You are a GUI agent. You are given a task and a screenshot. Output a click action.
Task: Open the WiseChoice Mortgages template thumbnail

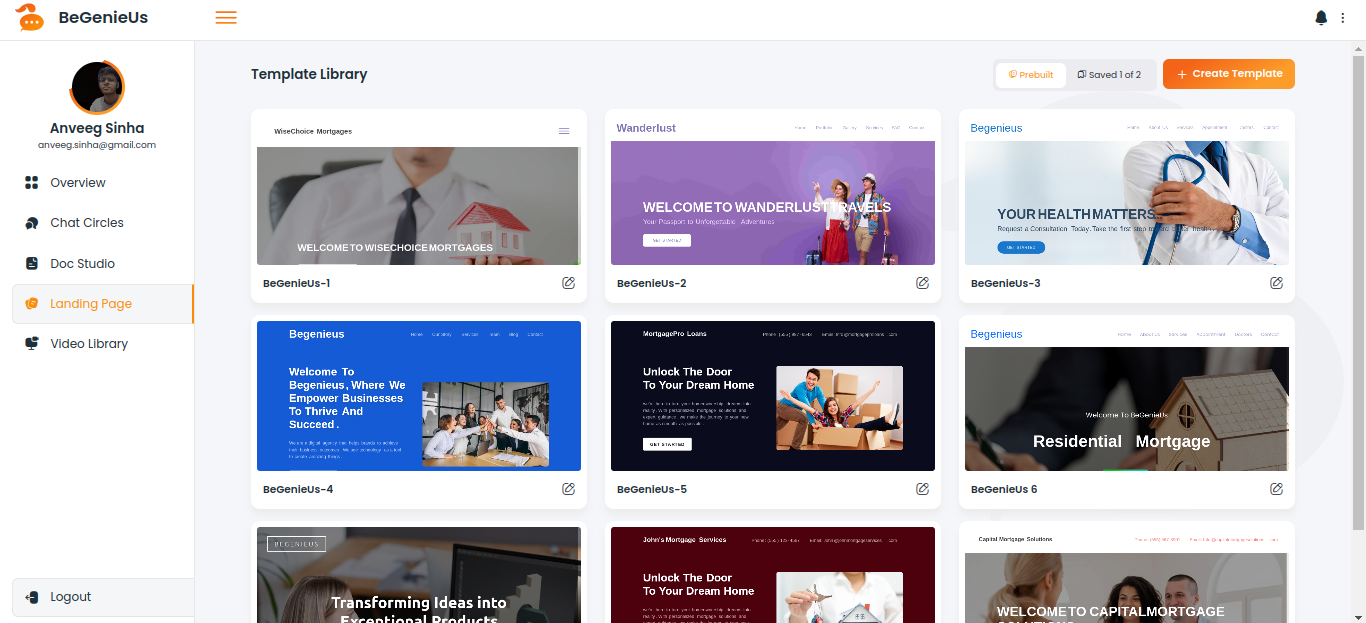pyautogui.click(x=419, y=190)
